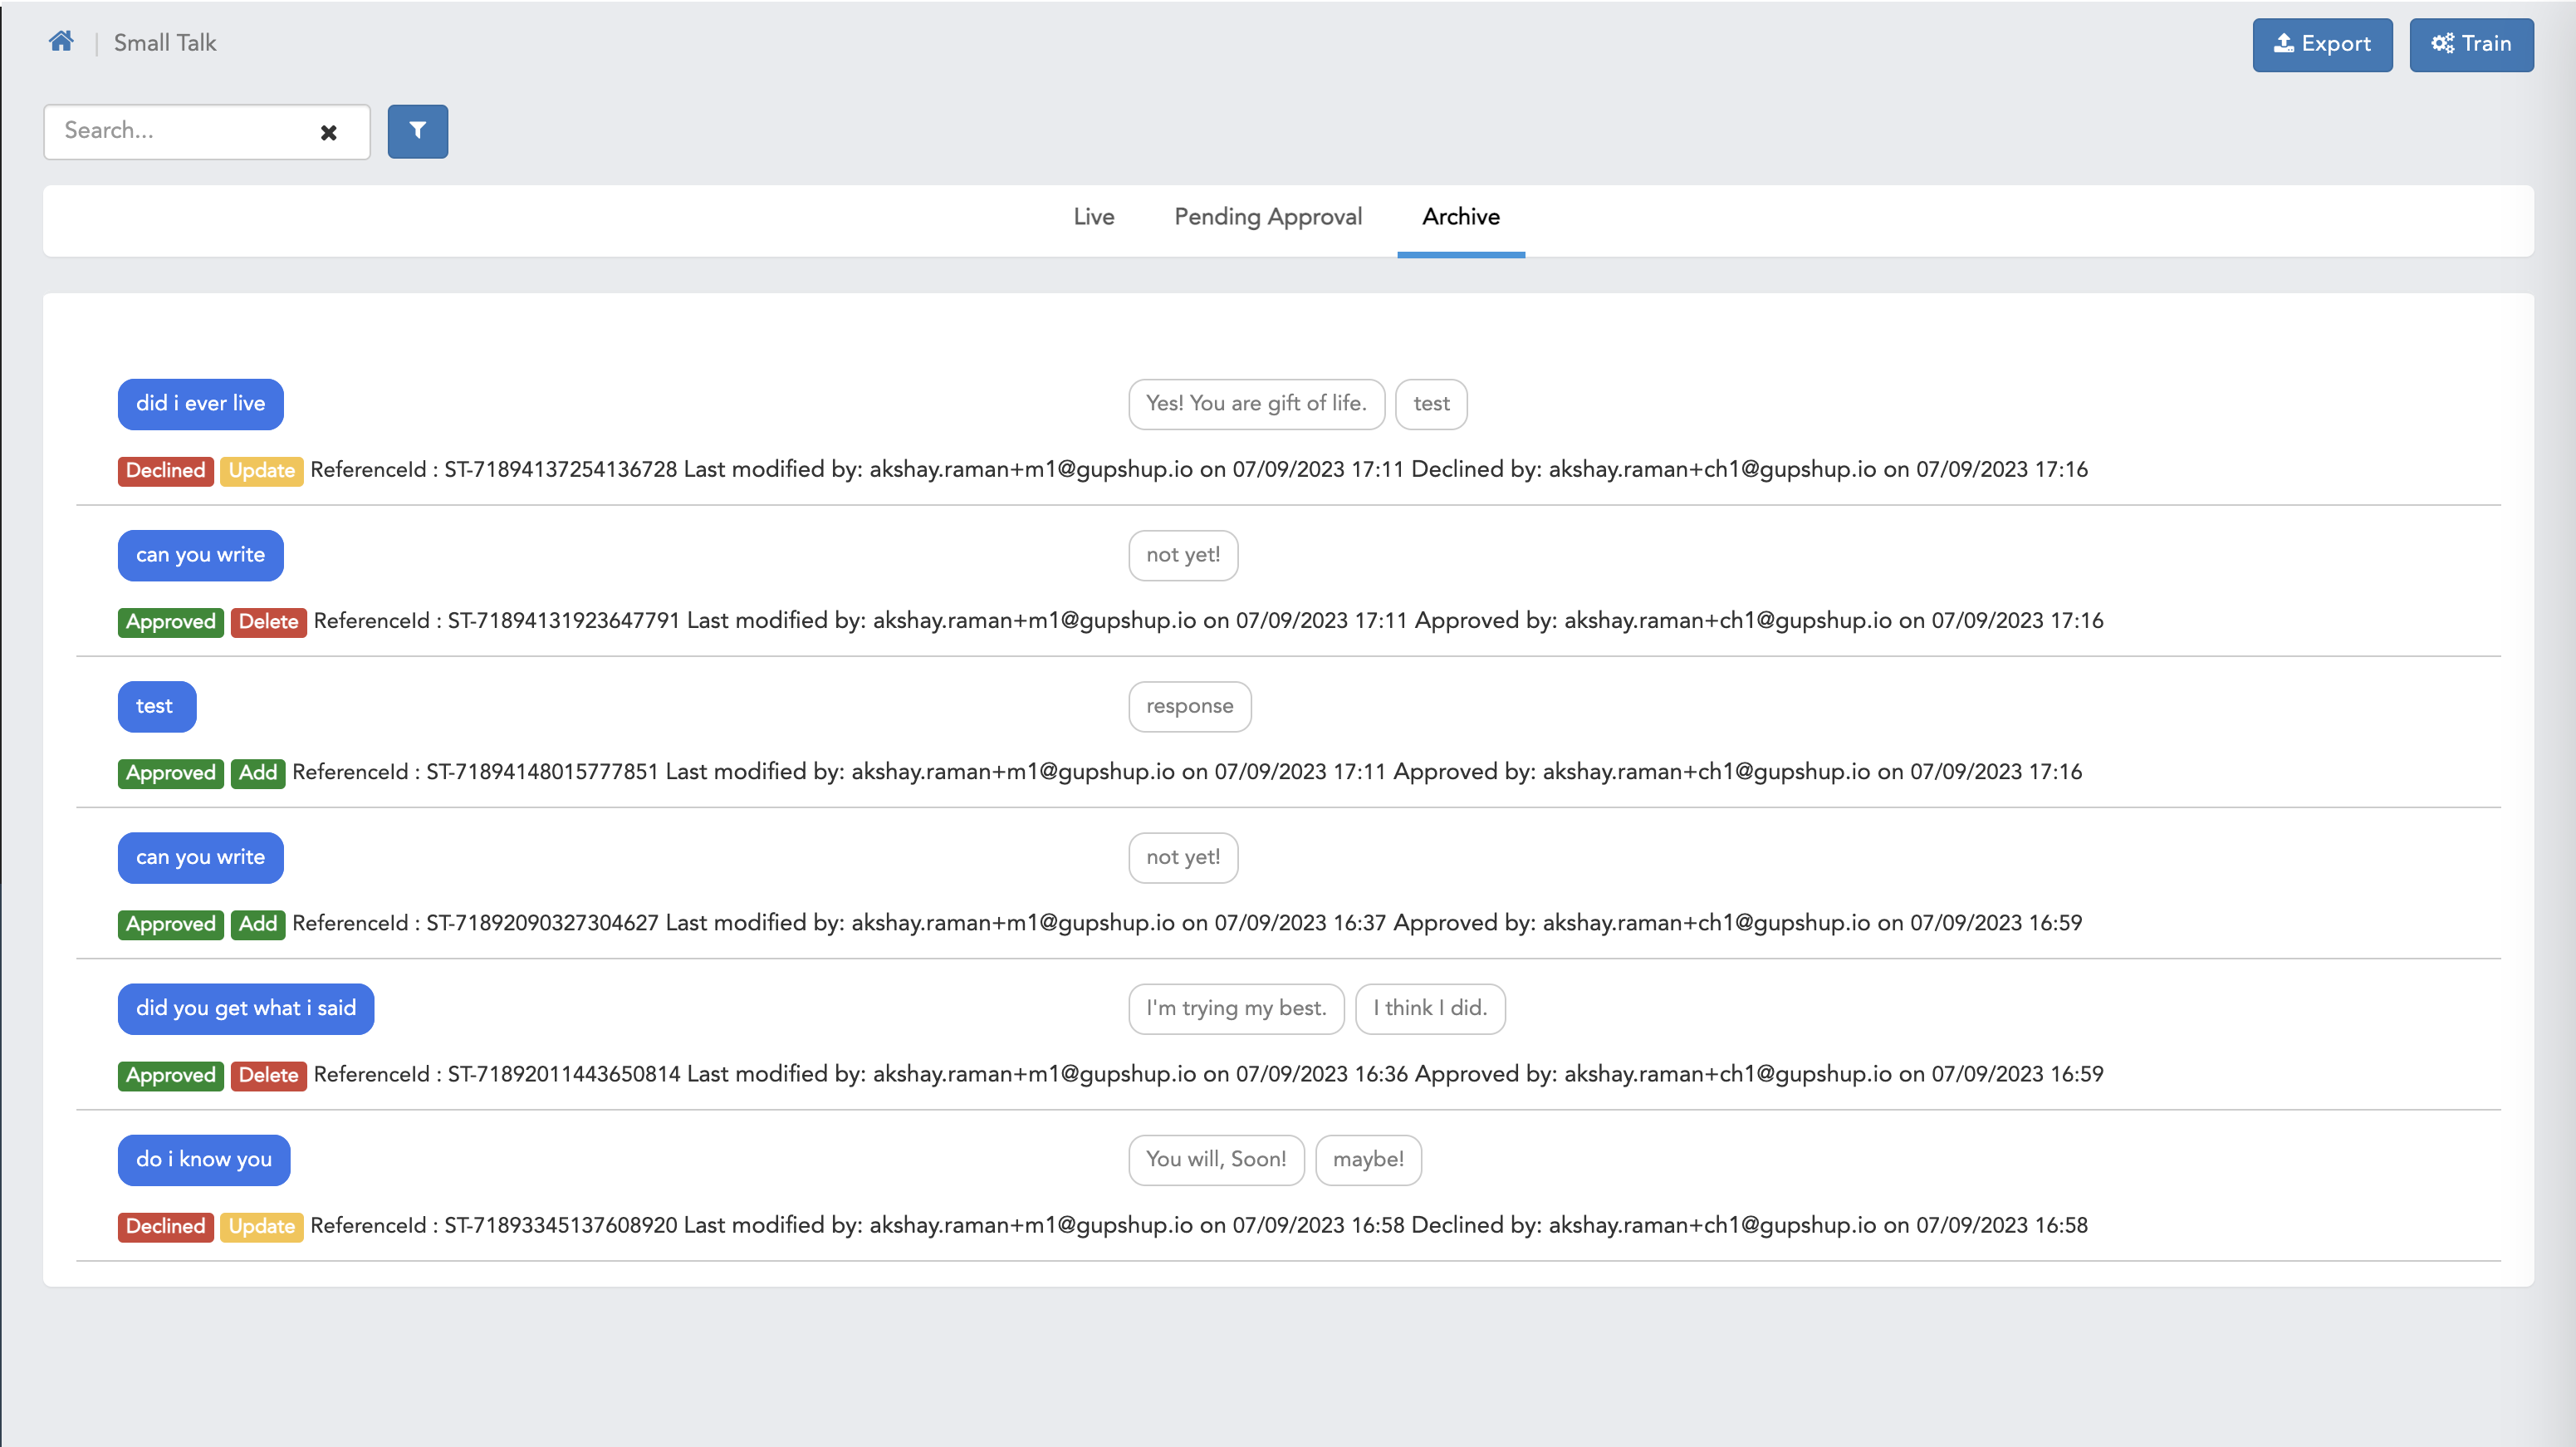
Task: Click Declined badge for ST-71893345137608920
Action: click(x=165, y=1227)
